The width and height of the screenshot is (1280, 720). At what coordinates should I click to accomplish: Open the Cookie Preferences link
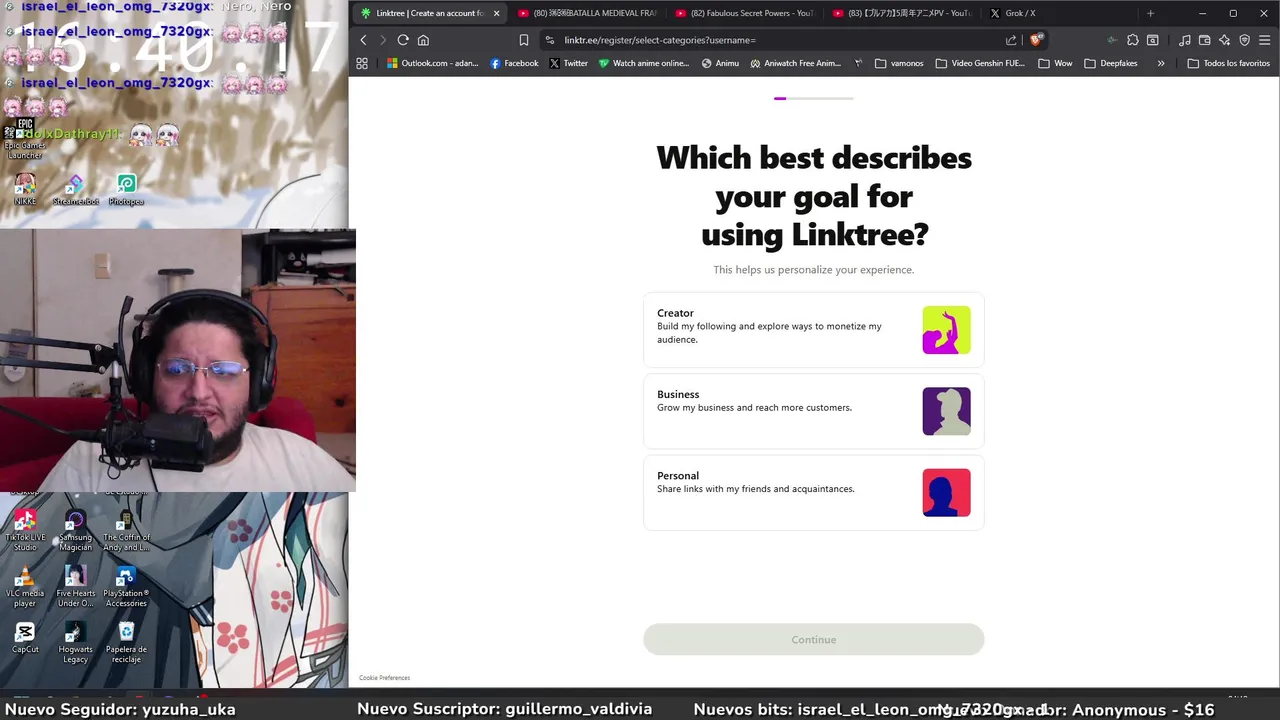tap(384, 678)
